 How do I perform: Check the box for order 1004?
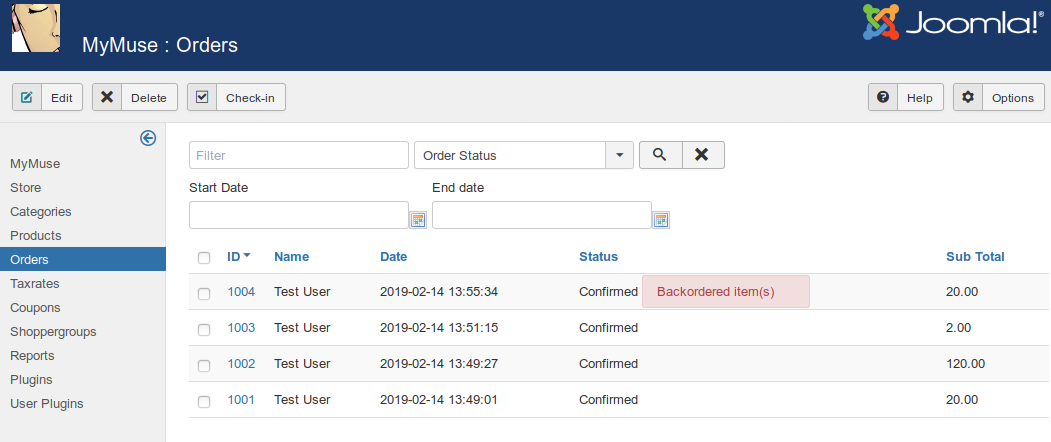click(x=204, y=293)
